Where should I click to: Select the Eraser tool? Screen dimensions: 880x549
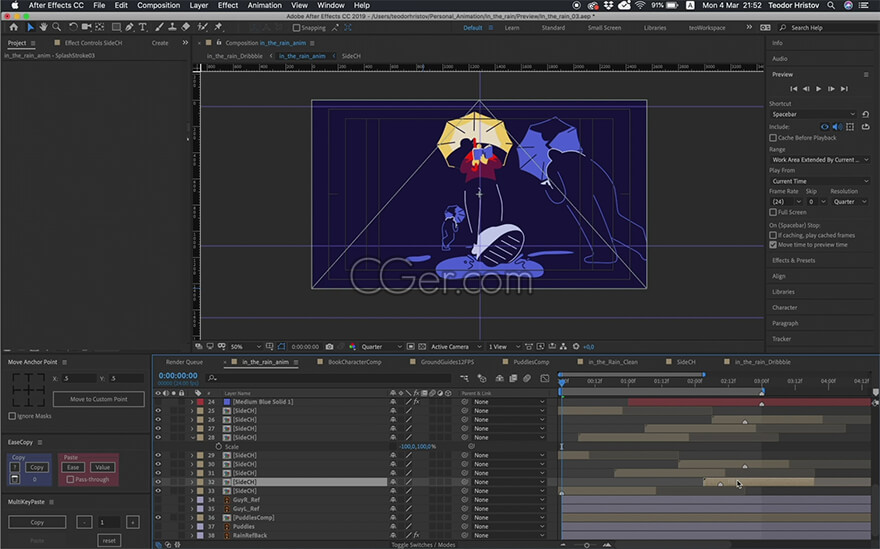click(x=186, y=27)
